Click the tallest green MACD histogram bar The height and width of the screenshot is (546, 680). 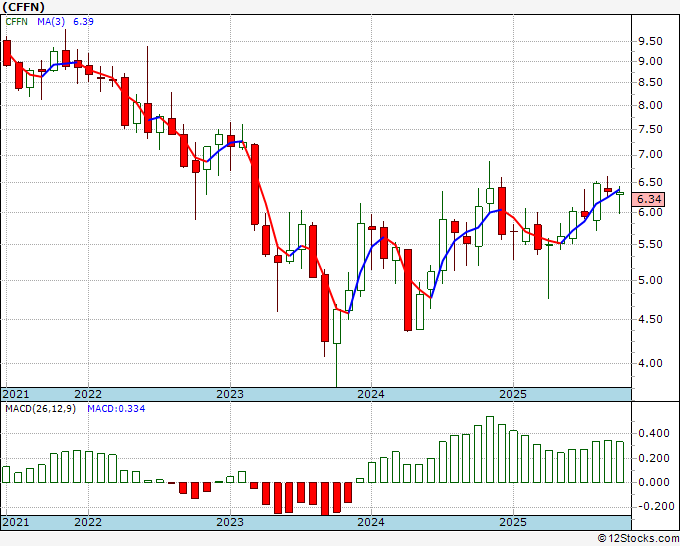(490, 449)
